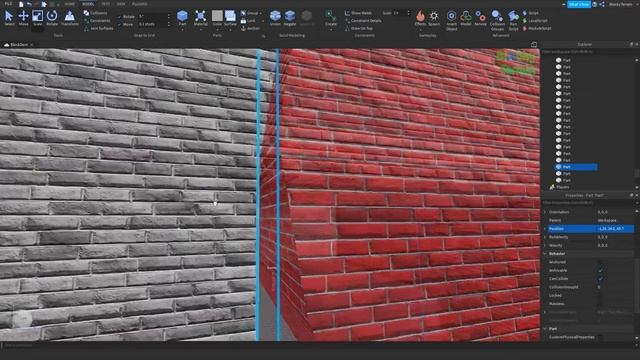Switch to the TEST ribbon tab
This screenshot has width=640, height=360.
(x=105, y=4)
